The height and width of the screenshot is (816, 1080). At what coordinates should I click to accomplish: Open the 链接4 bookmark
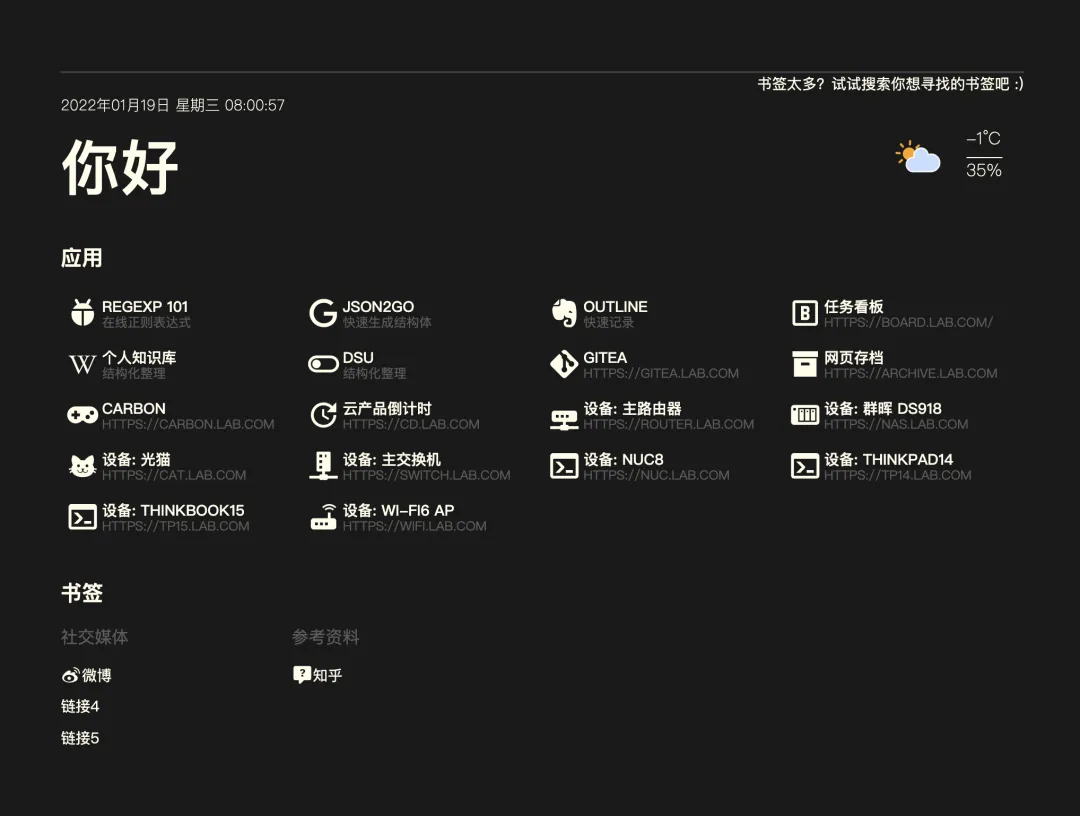pos(80,707)
